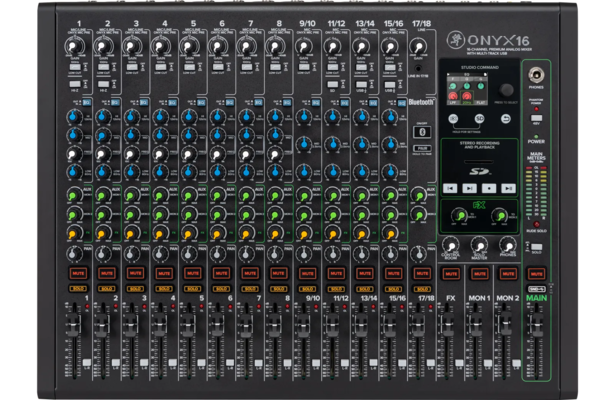Click the SOLO MASTER level knob
The width and height of the screenshot is (615, 400).
coord(479,245)
